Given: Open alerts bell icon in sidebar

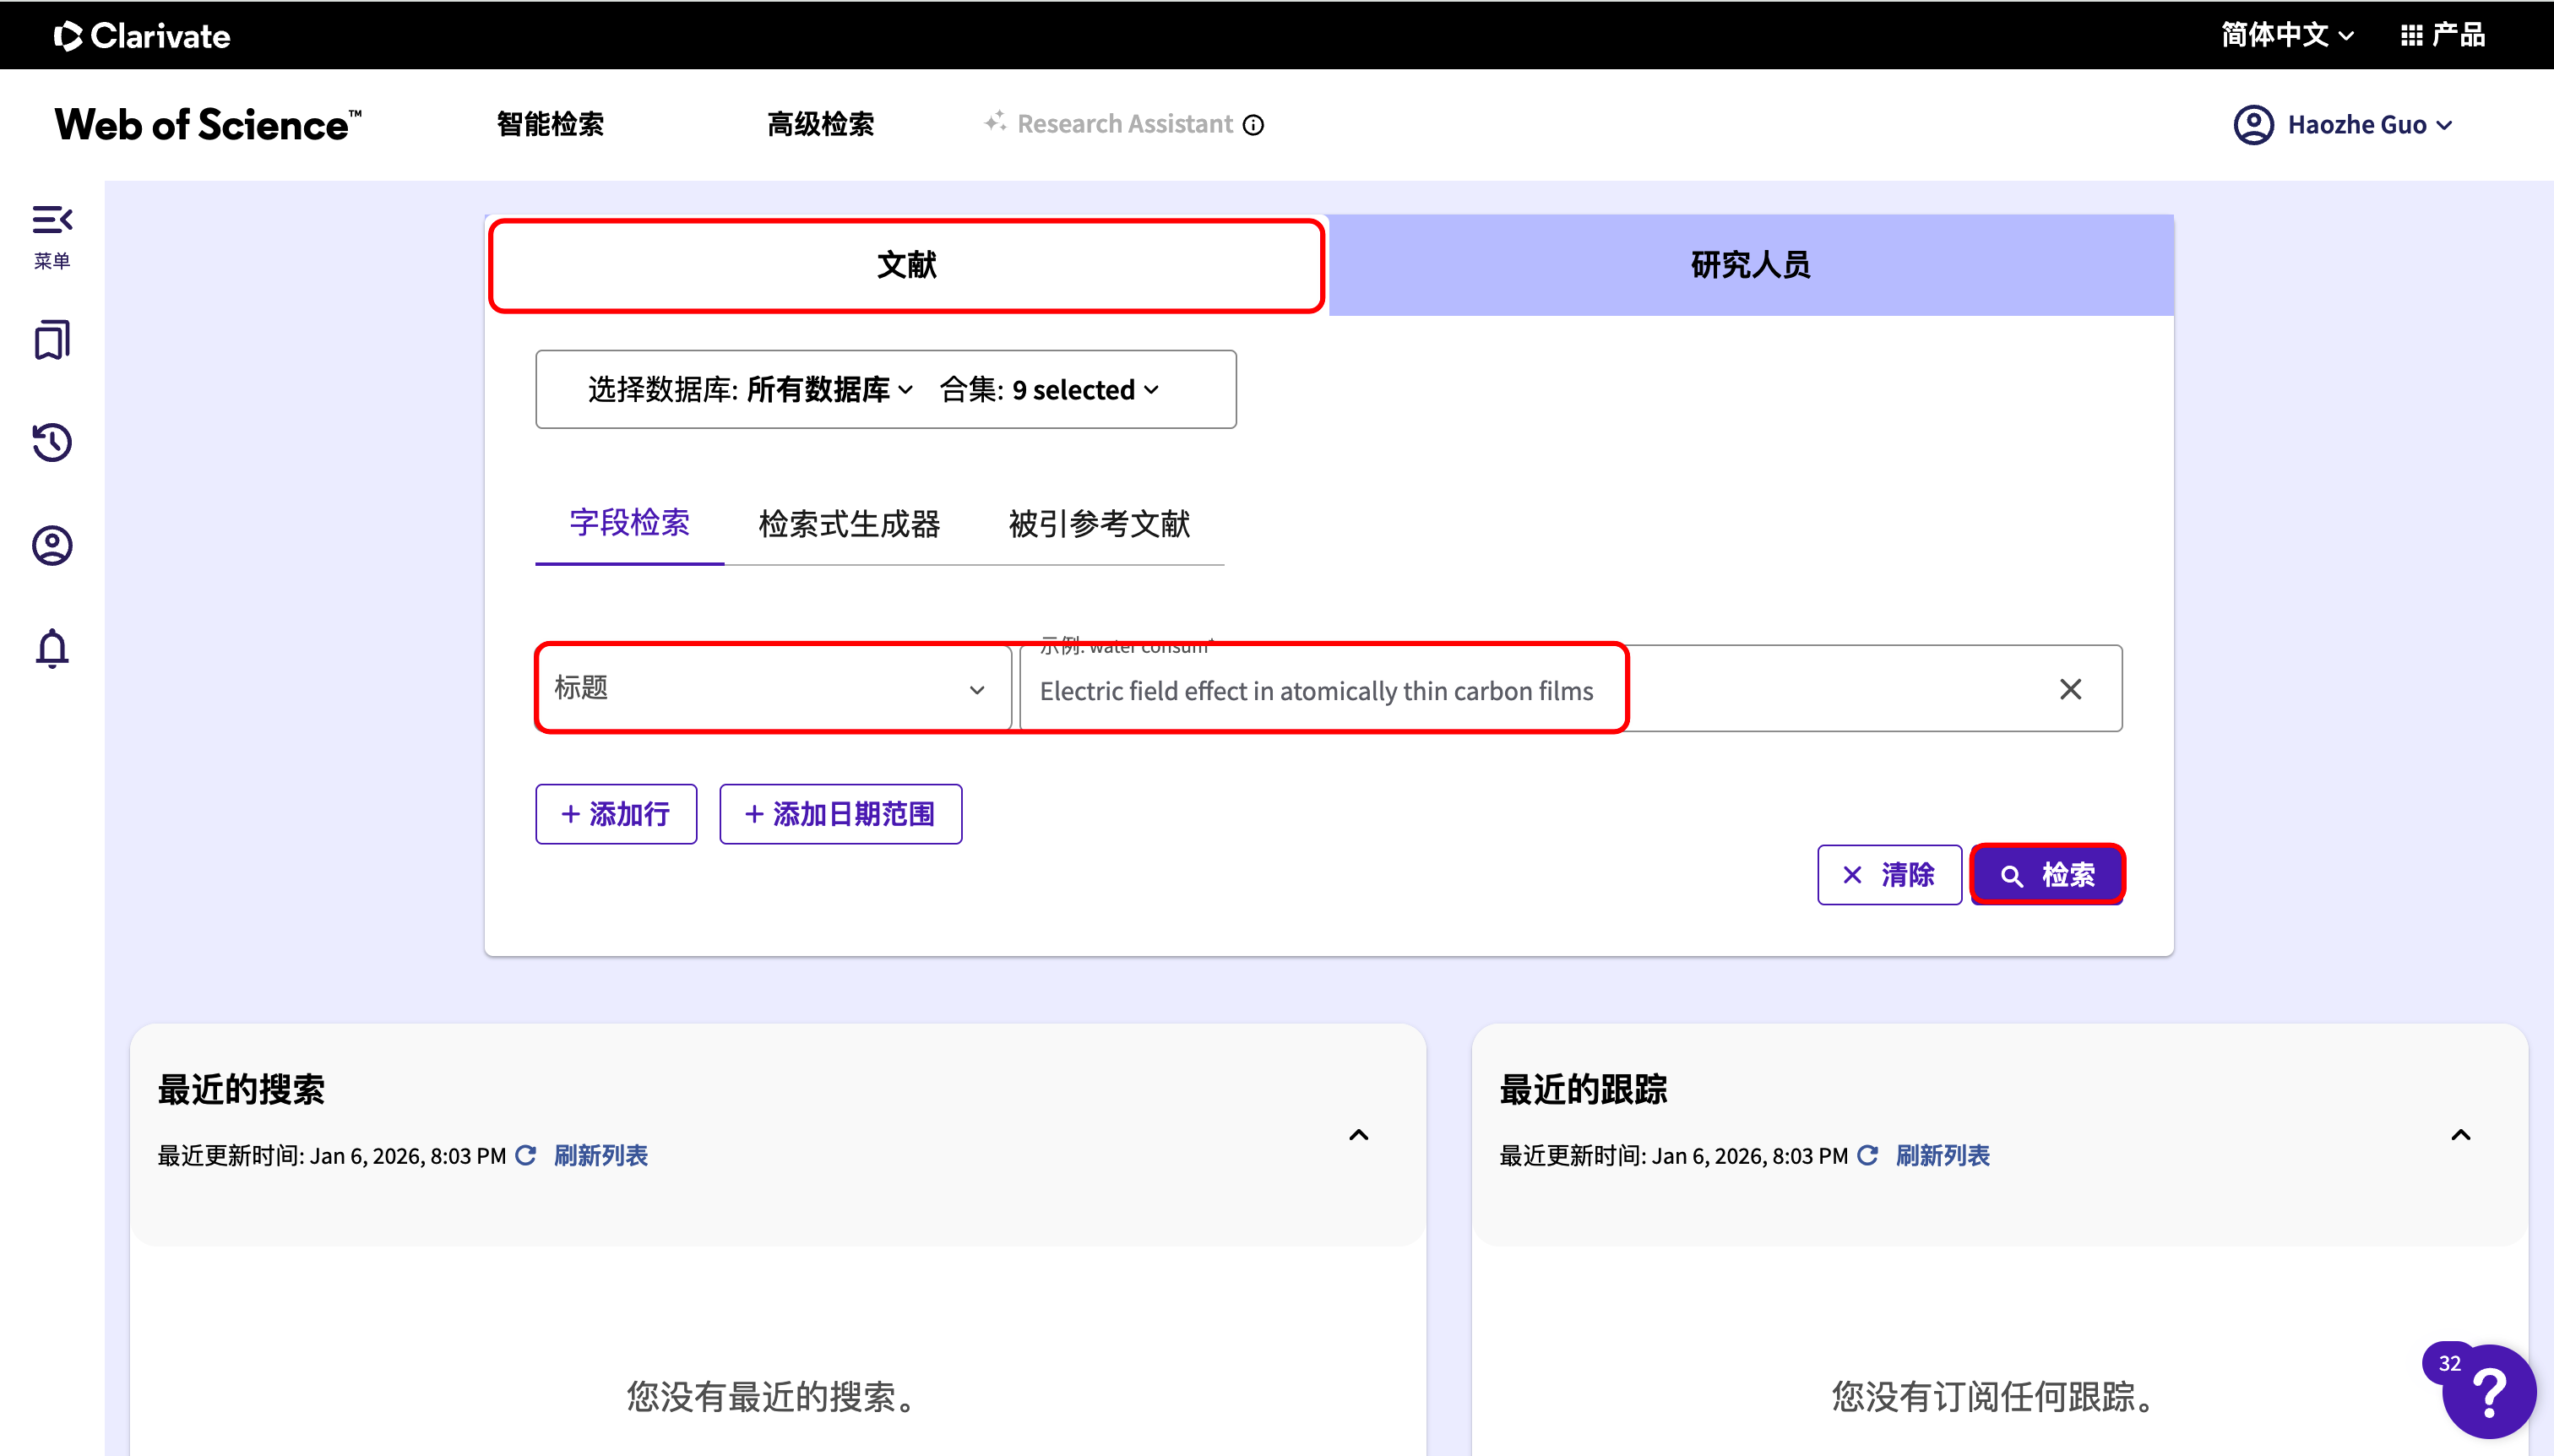Looking at the screenshot, I should pos(52,648).
